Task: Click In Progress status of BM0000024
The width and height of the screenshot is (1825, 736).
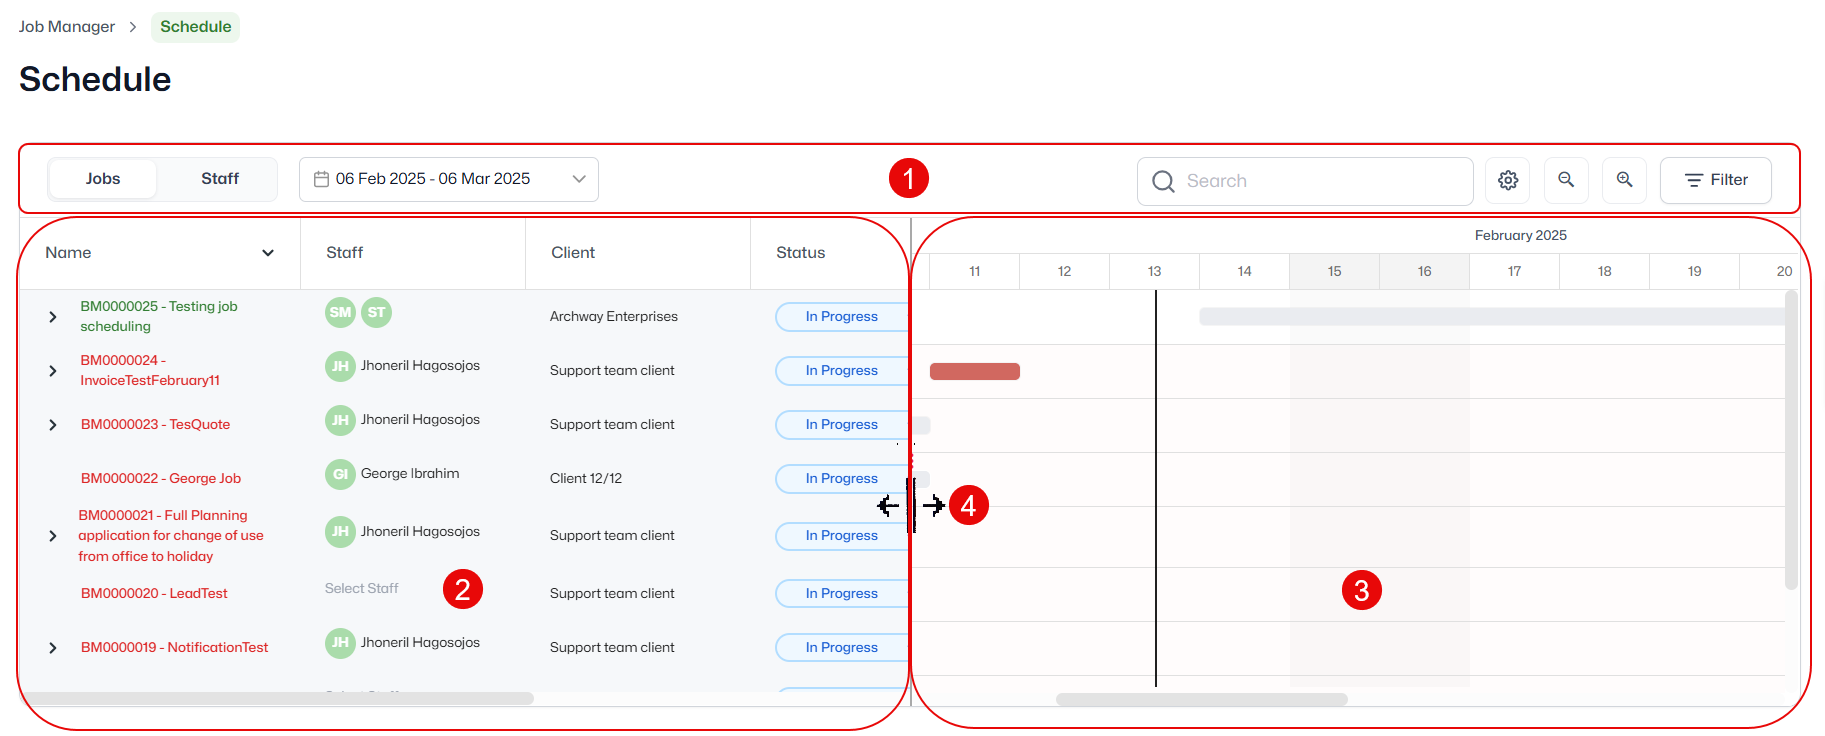Action: 841,370
